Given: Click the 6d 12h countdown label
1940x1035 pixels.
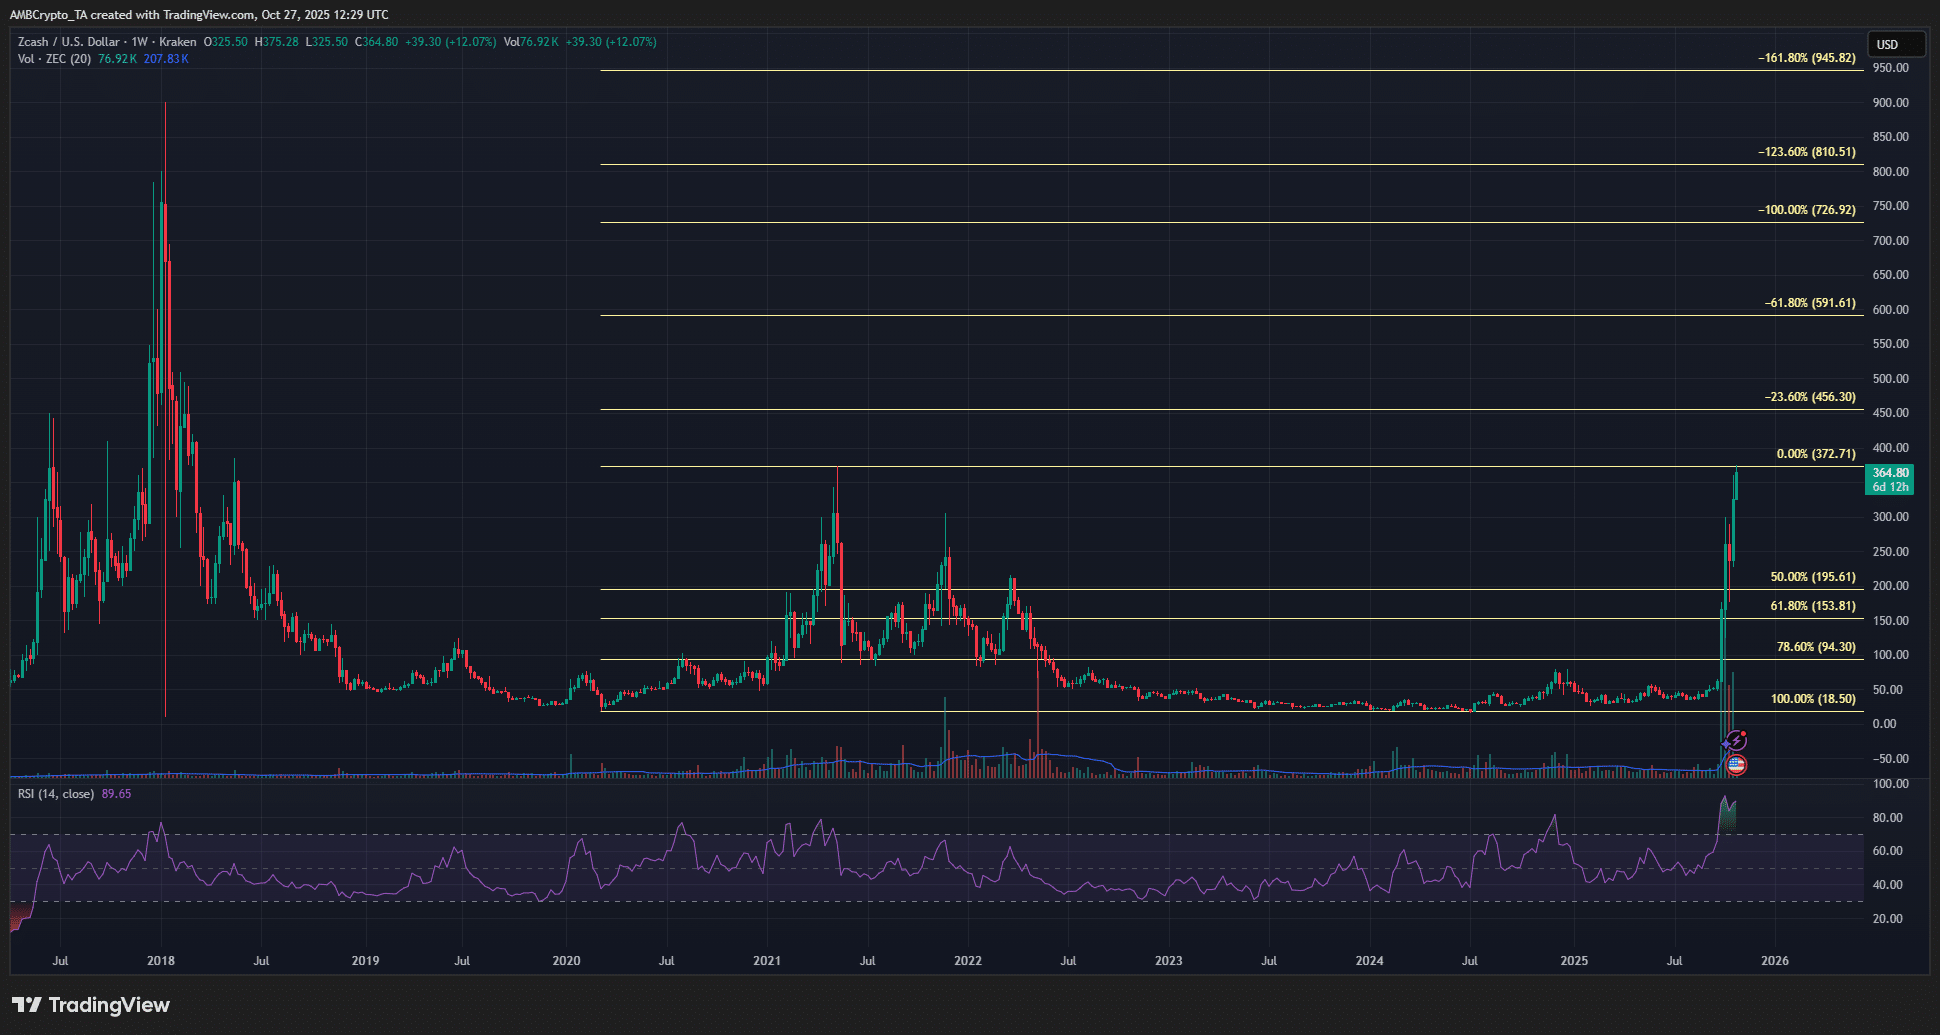Looking at the screenshot, I should click(1890, 486).
